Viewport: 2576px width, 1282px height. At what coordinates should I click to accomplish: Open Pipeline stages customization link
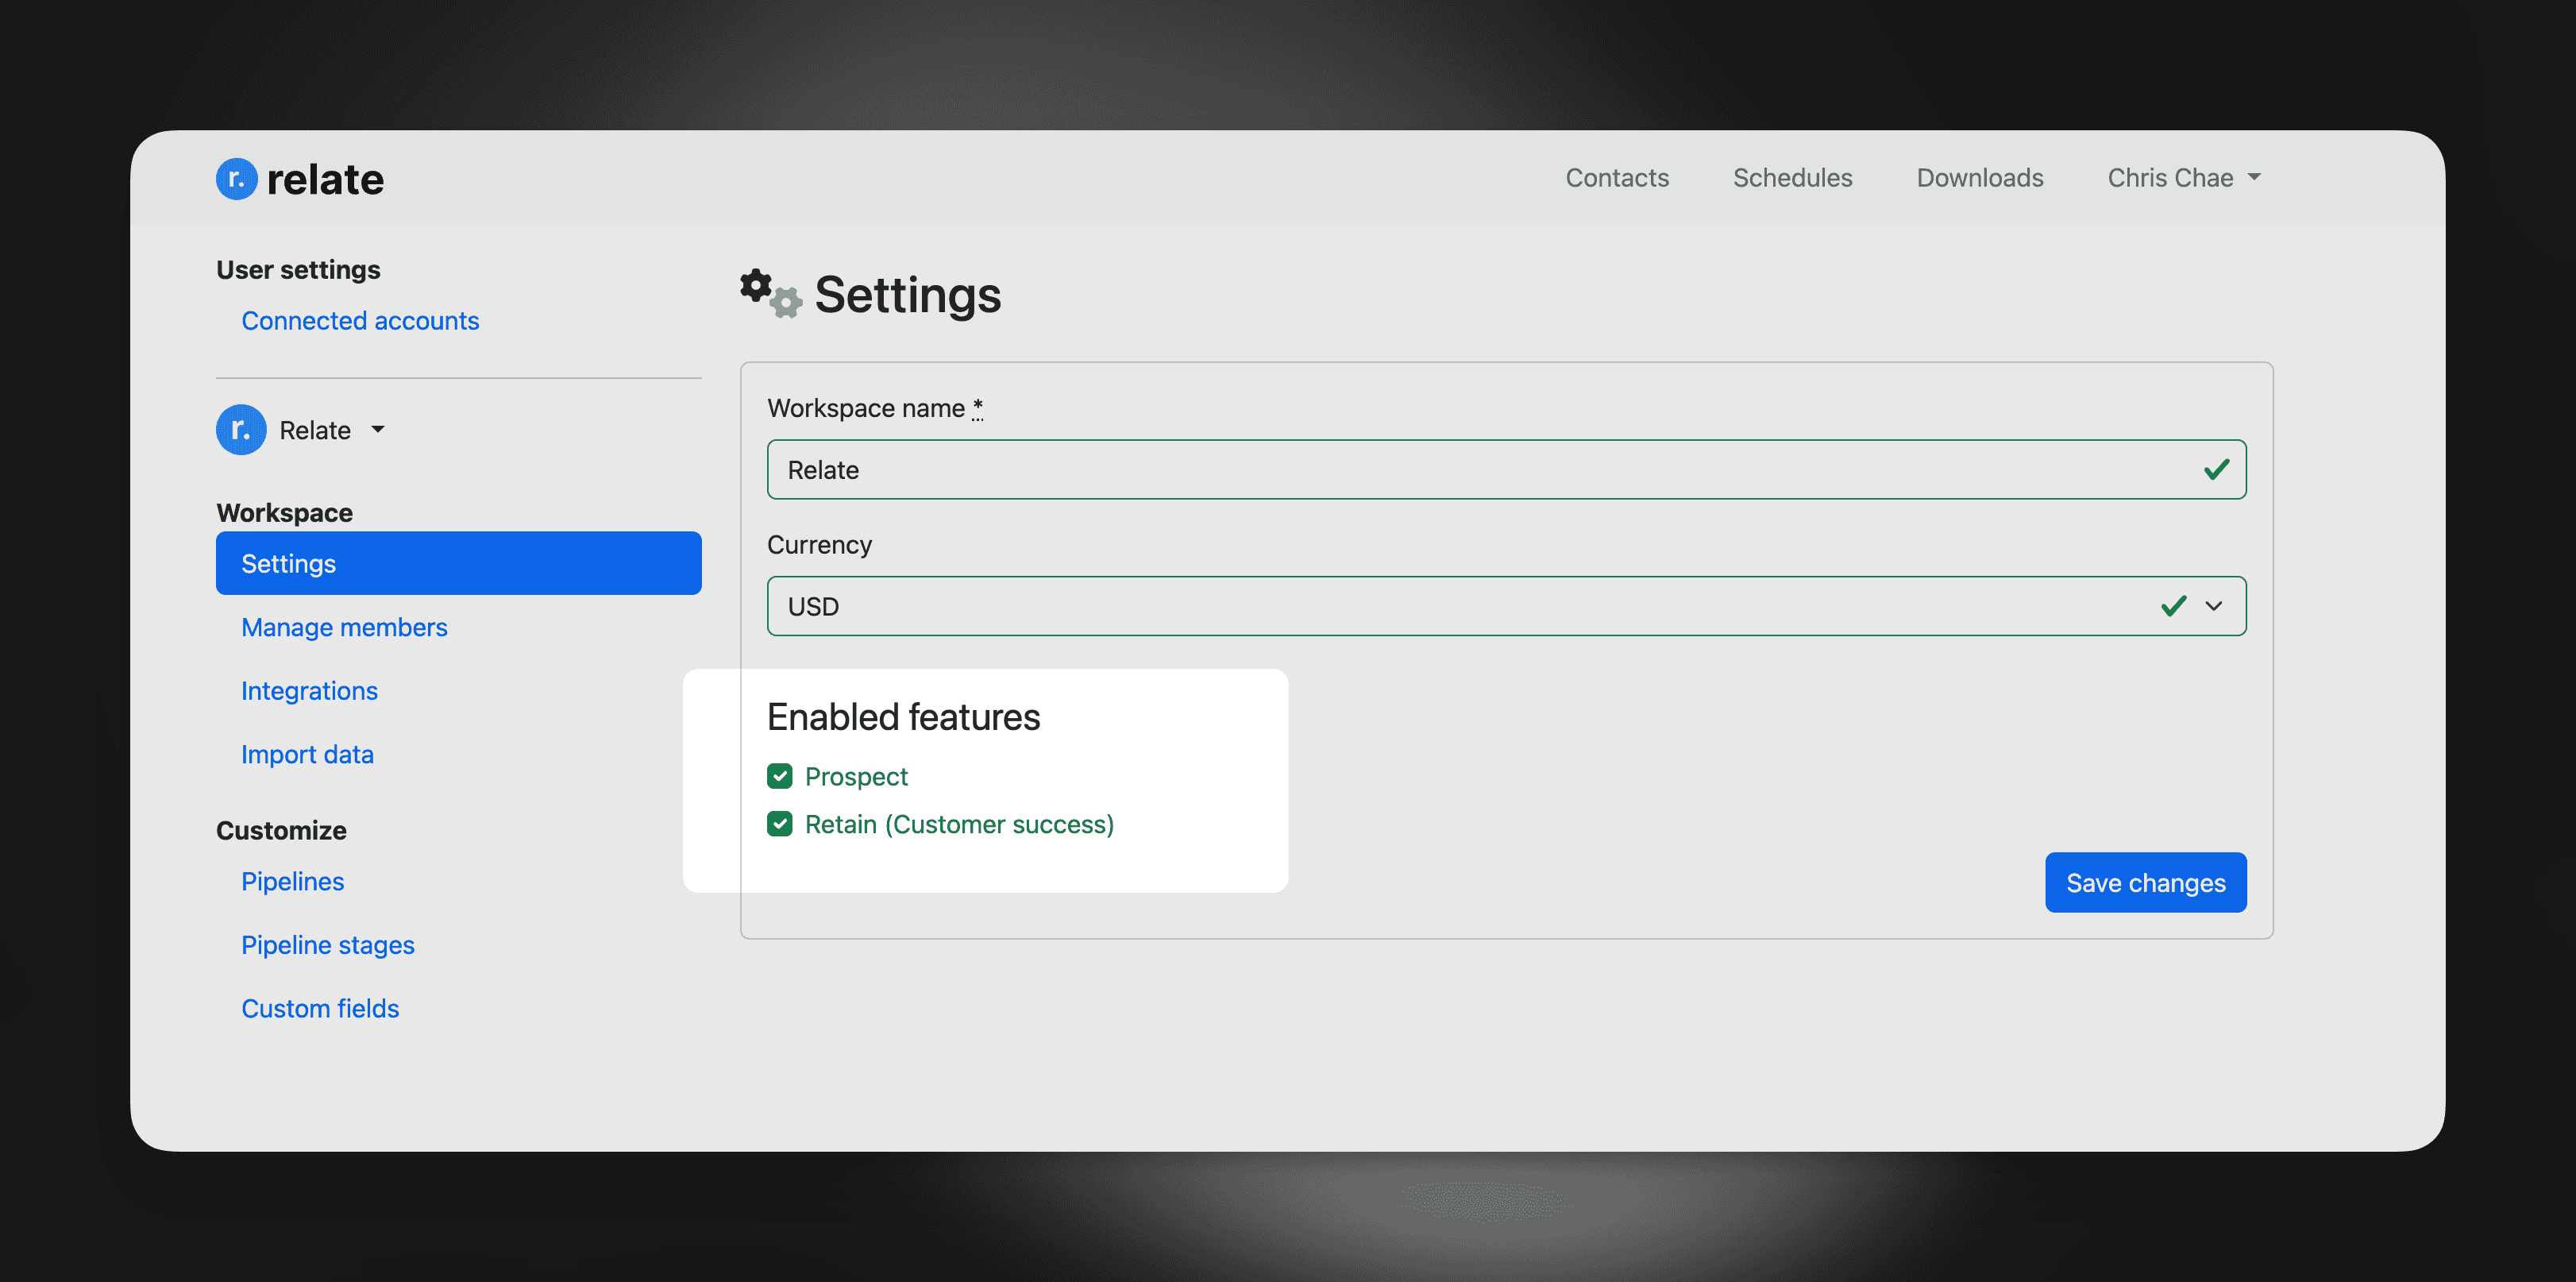(327, 945)
